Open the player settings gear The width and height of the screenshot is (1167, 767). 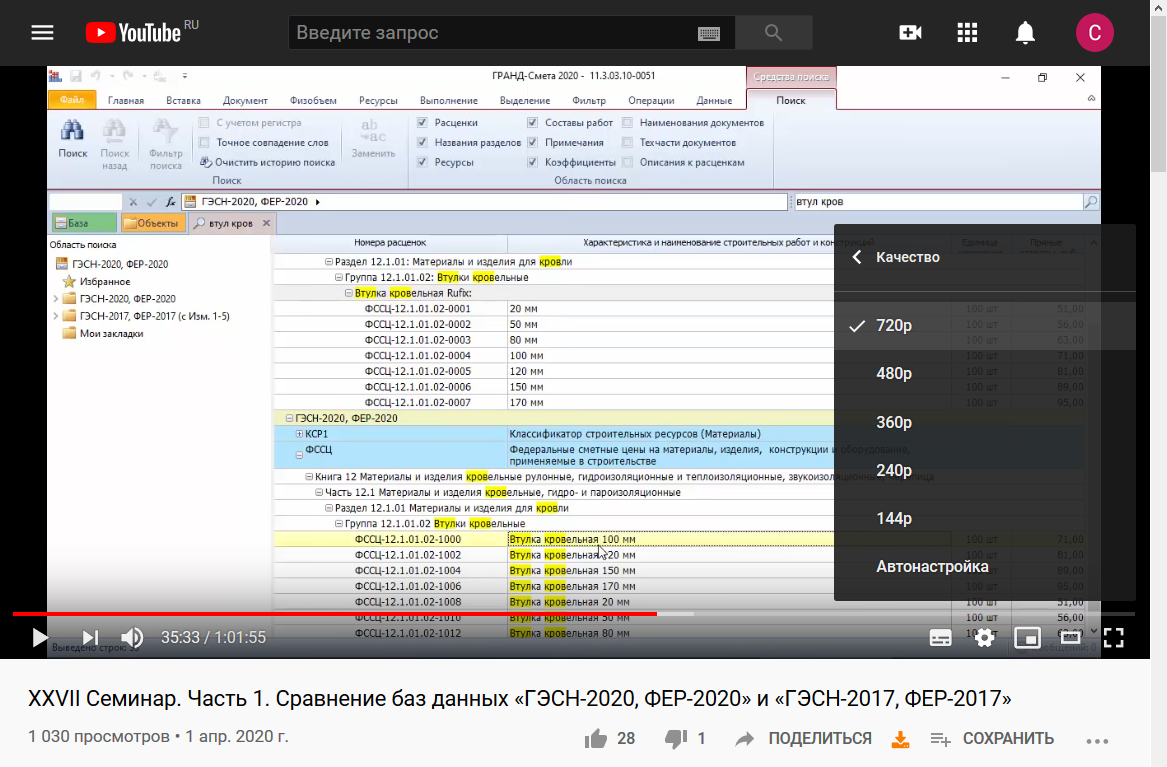pyautogui.click(x=985, y=637)
